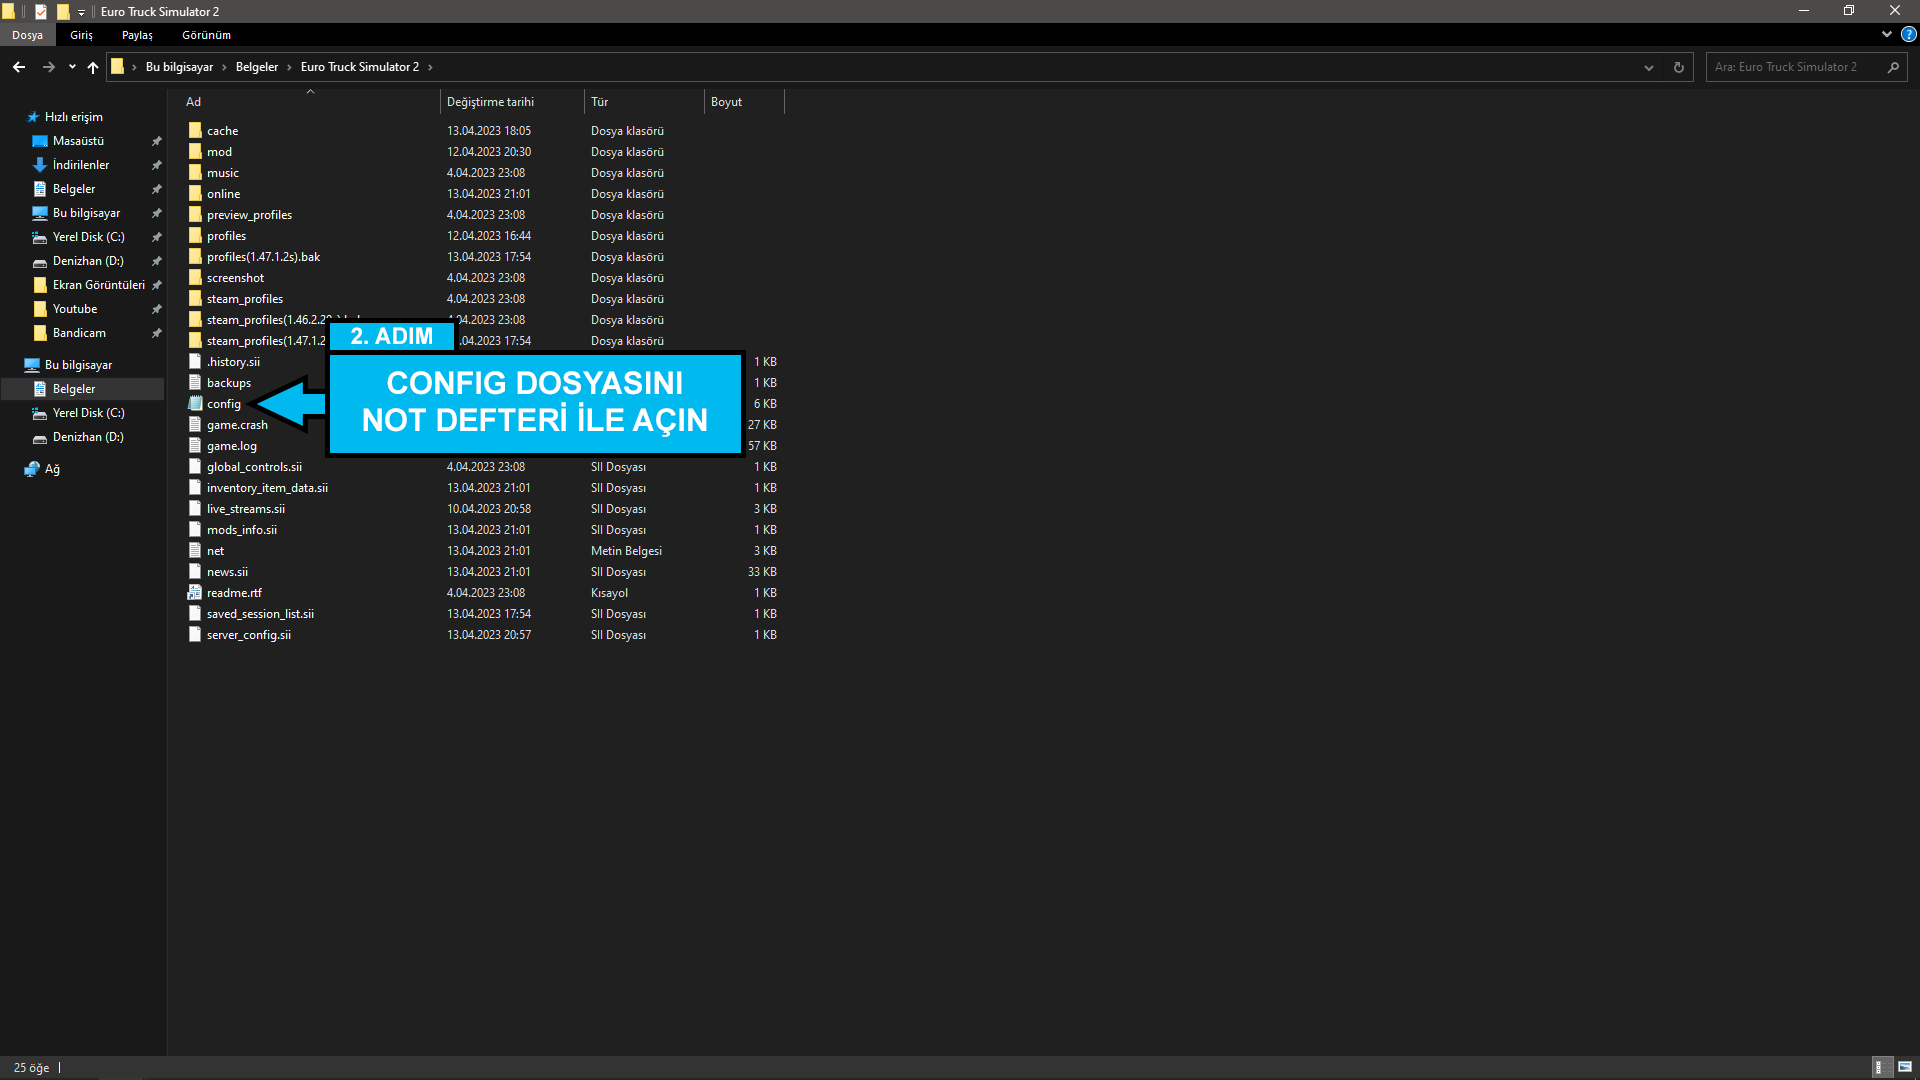
Task: Open recent locations dropdown arrow
Action: 72,67
